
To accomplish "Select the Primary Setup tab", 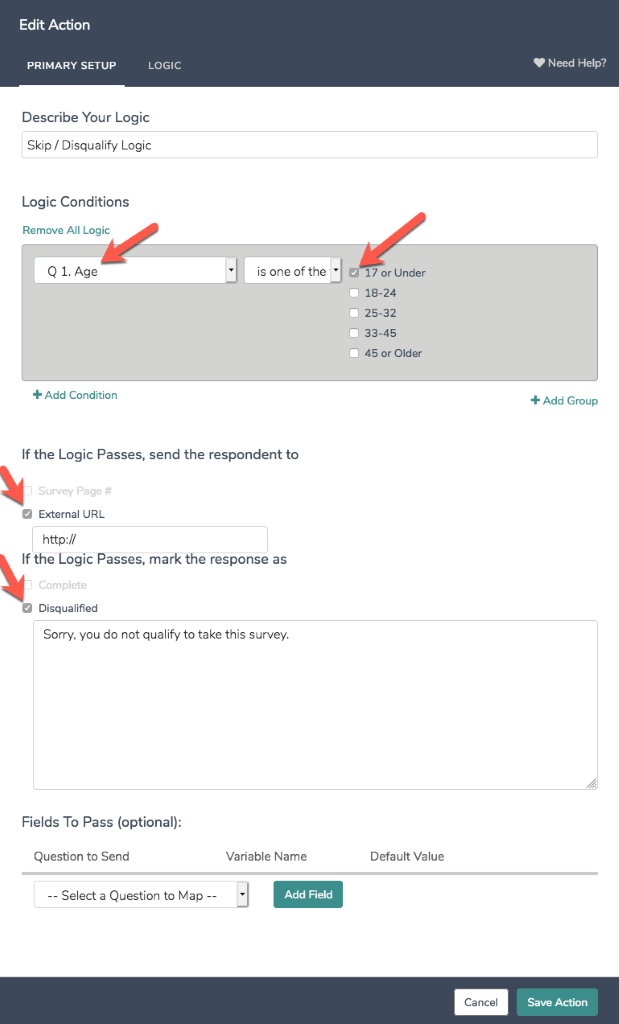I will click(x=72, y=66).
